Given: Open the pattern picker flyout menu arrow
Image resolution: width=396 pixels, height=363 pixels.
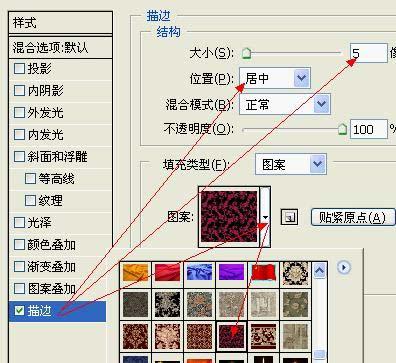Looking at the screenshot, I should coord(344,267).
